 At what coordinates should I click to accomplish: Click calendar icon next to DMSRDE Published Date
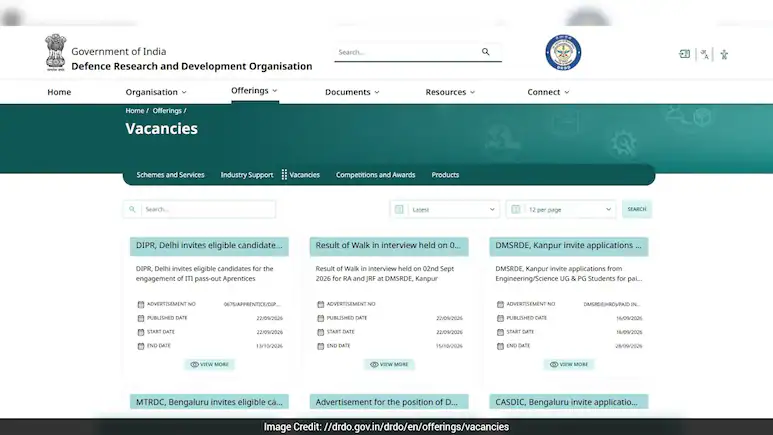click(500, 318)
